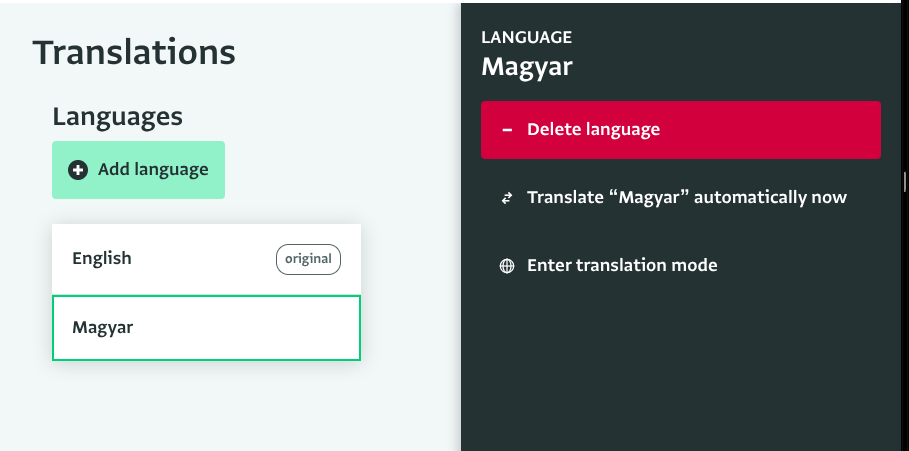Image resolution: width=909 pixels, height=451 pixels.
Task: Select the Magyar language row
Action: (x=206, y=328)
